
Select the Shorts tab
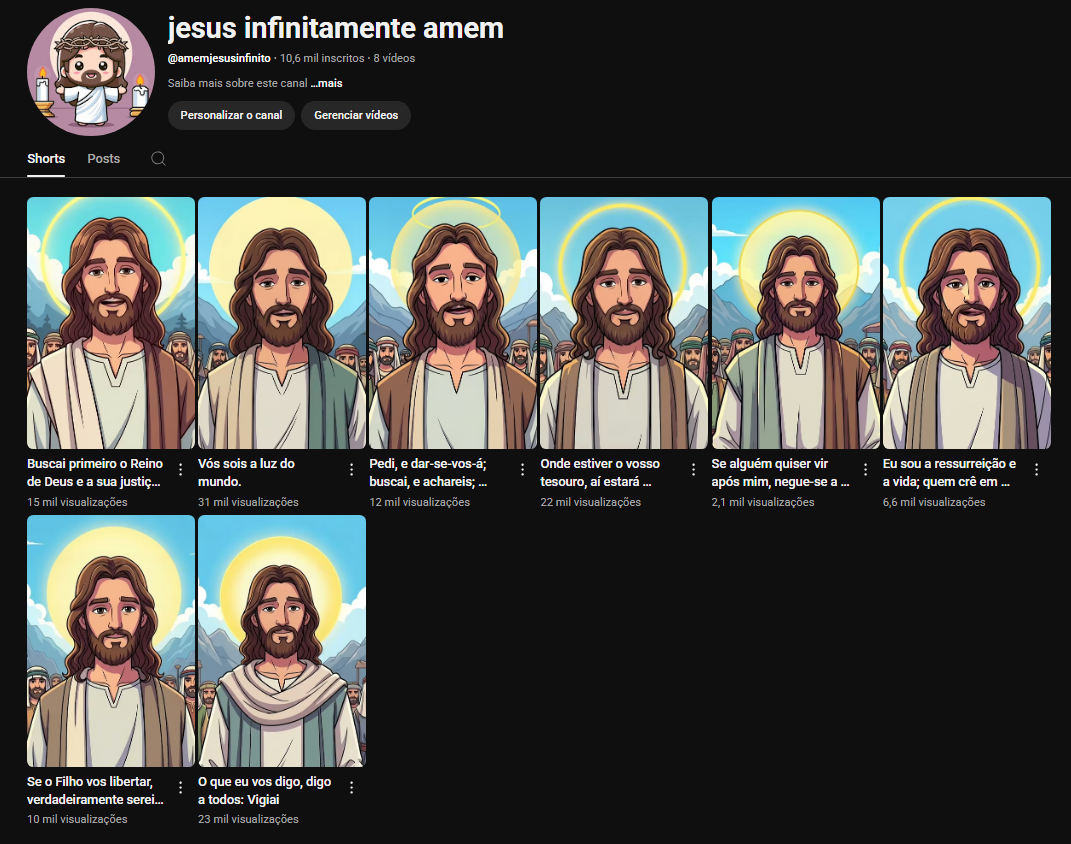(46, 158)
